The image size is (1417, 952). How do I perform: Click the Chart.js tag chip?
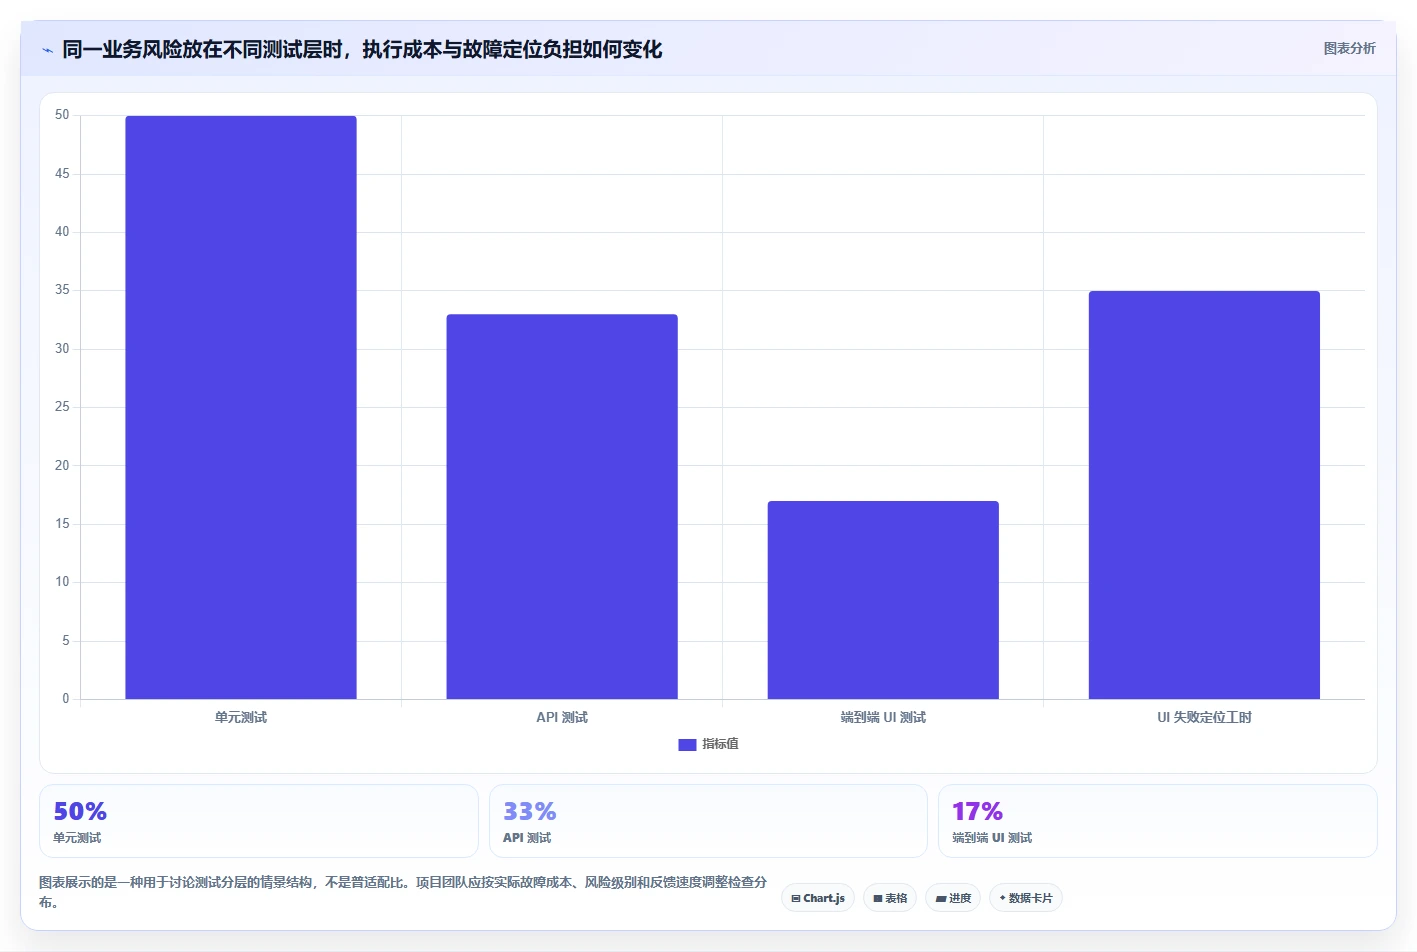818,898
